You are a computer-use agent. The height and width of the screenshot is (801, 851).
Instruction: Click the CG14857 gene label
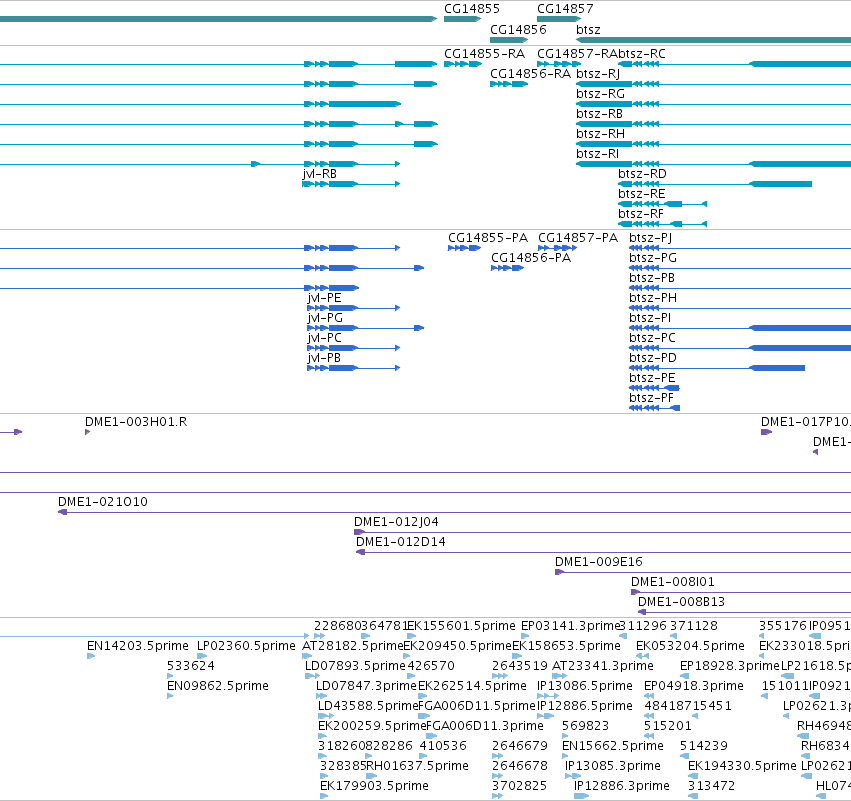[x=565, y=9]
